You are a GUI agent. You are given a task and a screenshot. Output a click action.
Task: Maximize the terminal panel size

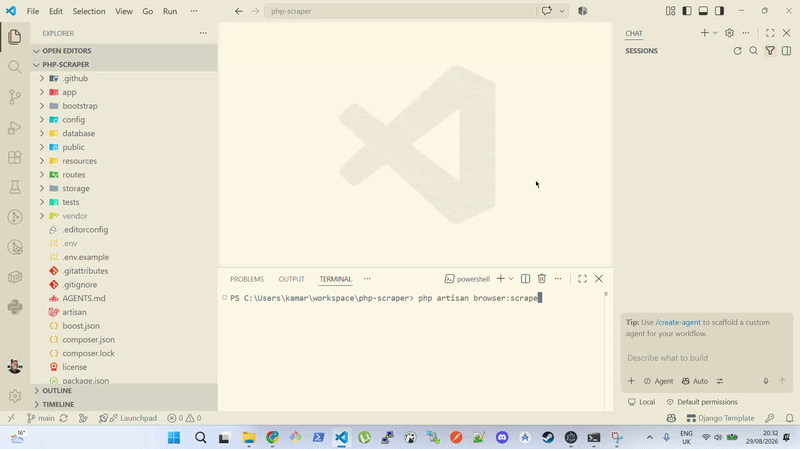(582, 279)
